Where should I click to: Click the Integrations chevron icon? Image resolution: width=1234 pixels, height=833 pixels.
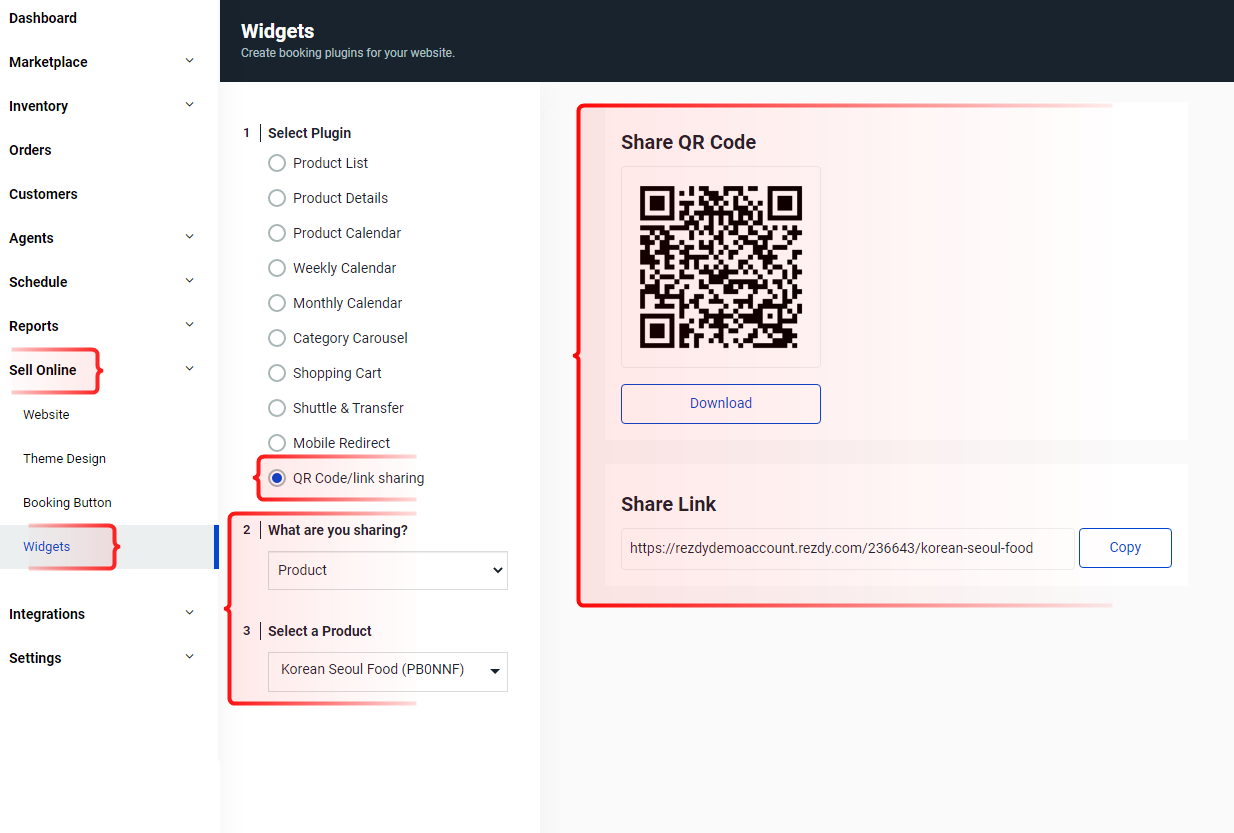[190, 613]
